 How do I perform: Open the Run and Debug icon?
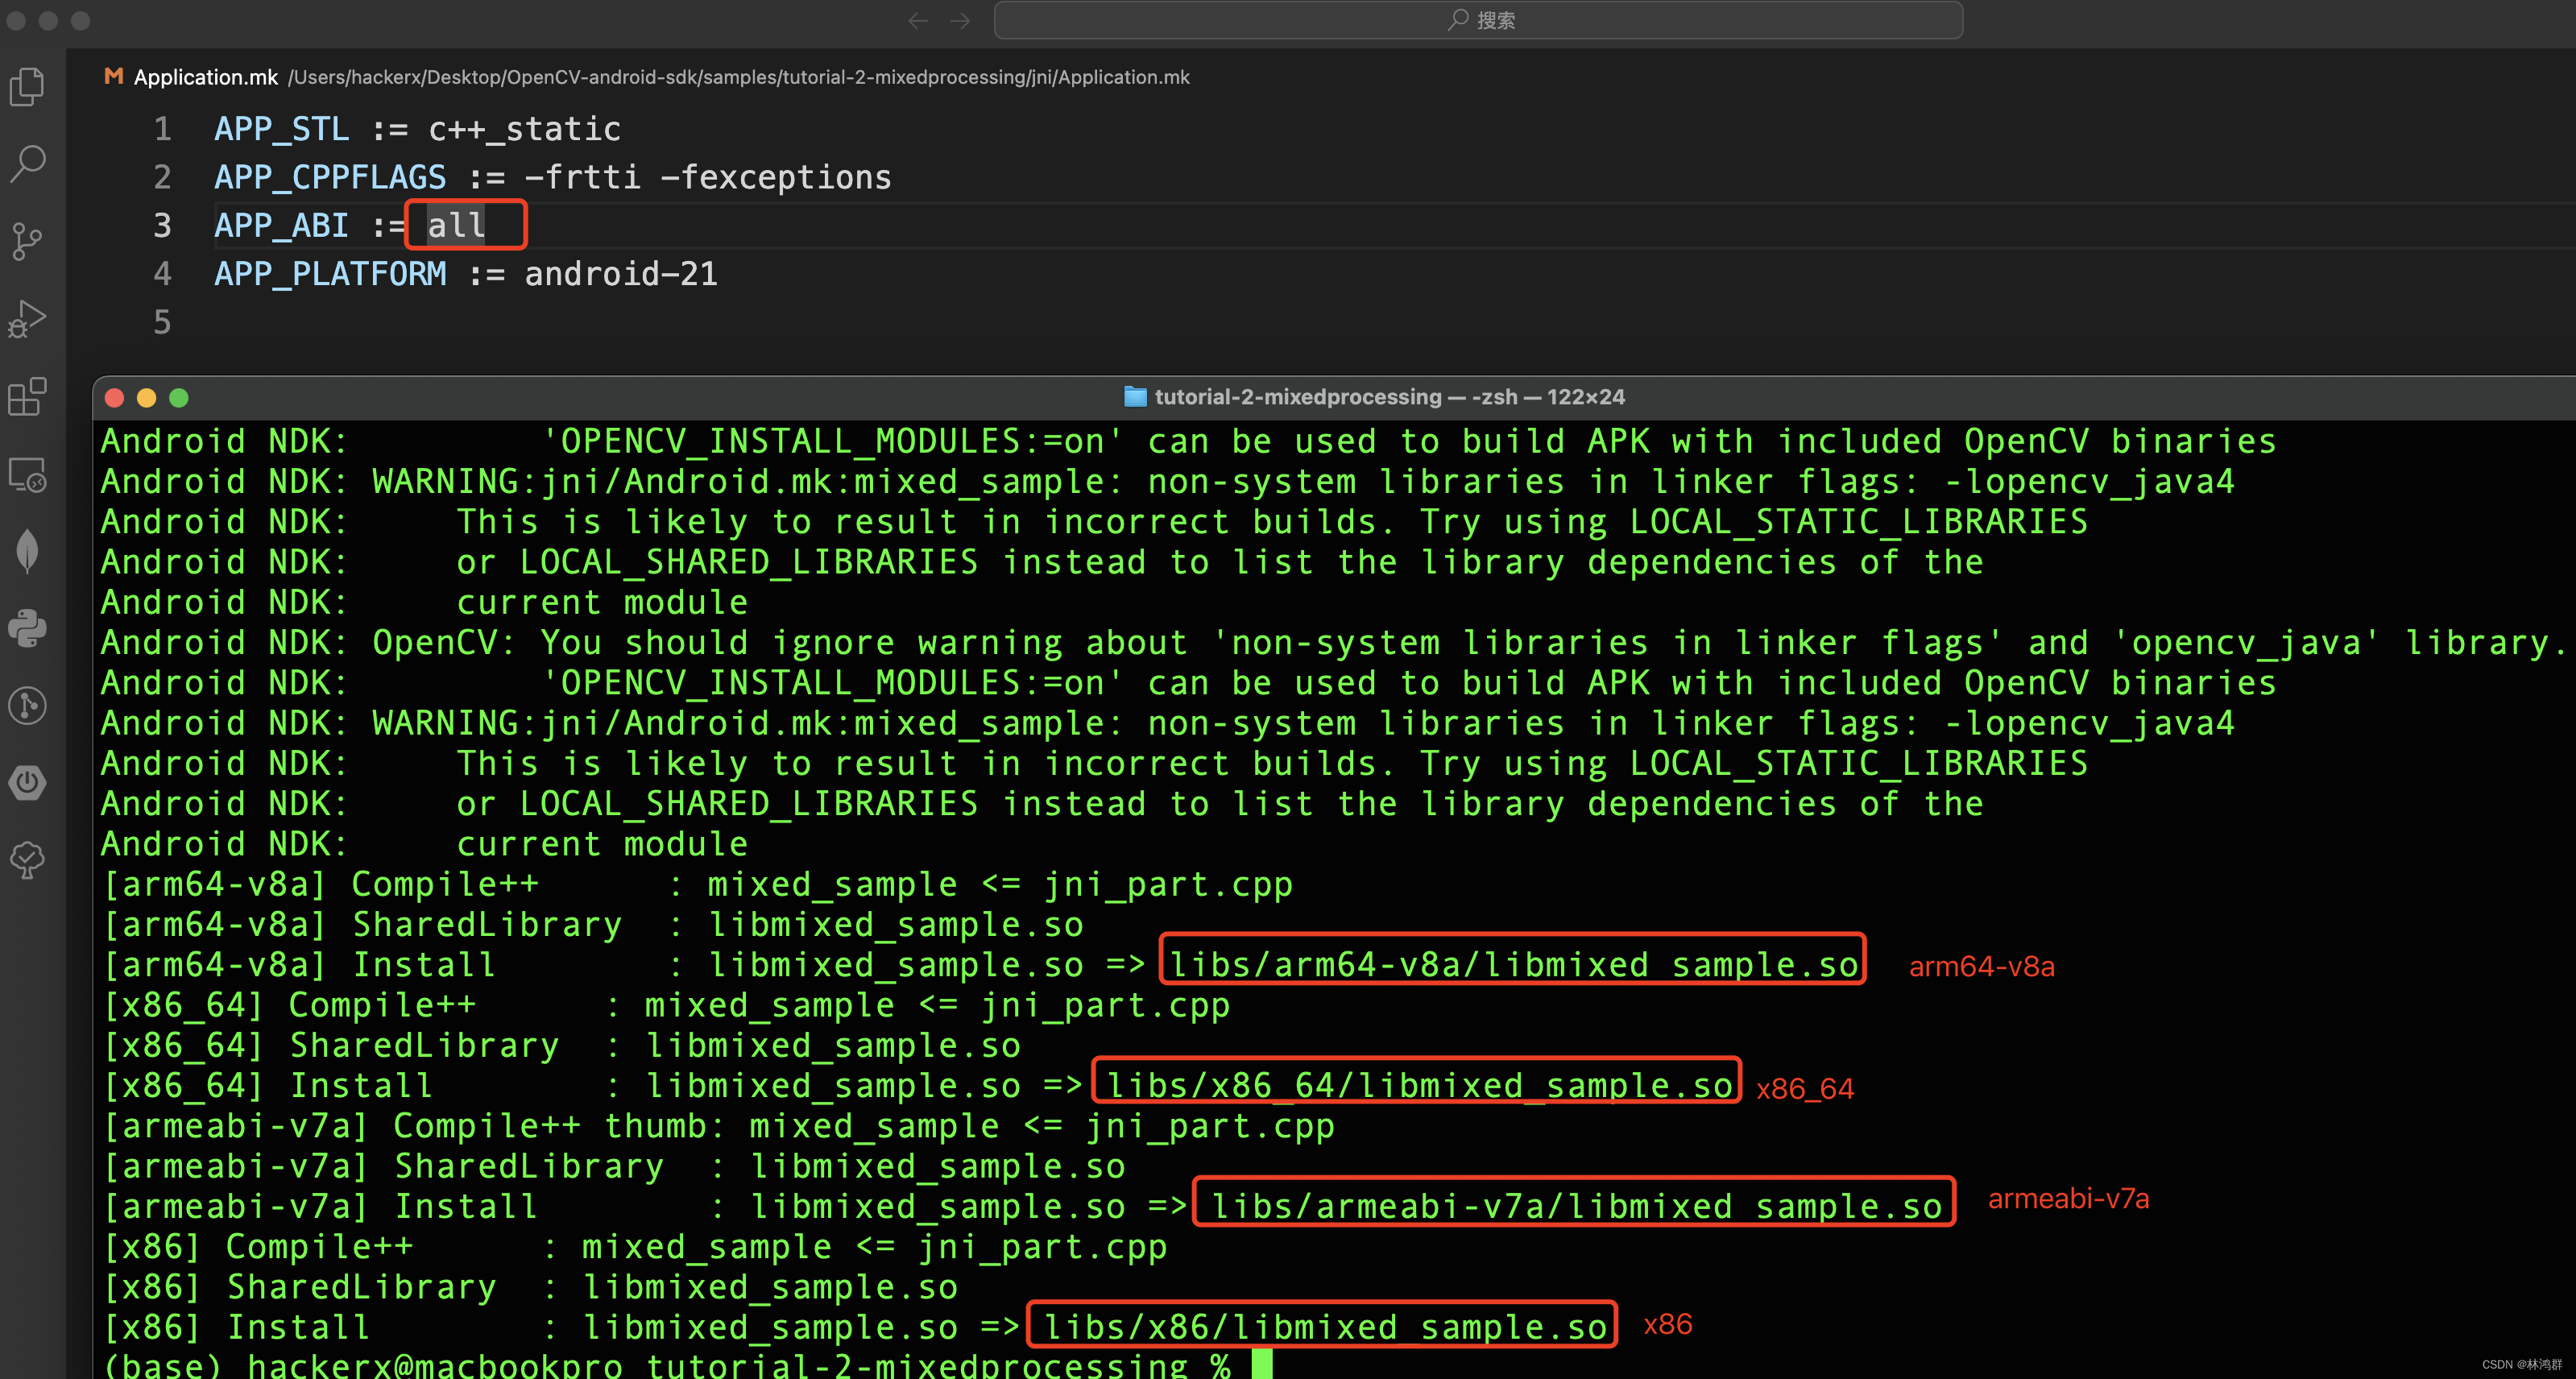pos(27,318)
